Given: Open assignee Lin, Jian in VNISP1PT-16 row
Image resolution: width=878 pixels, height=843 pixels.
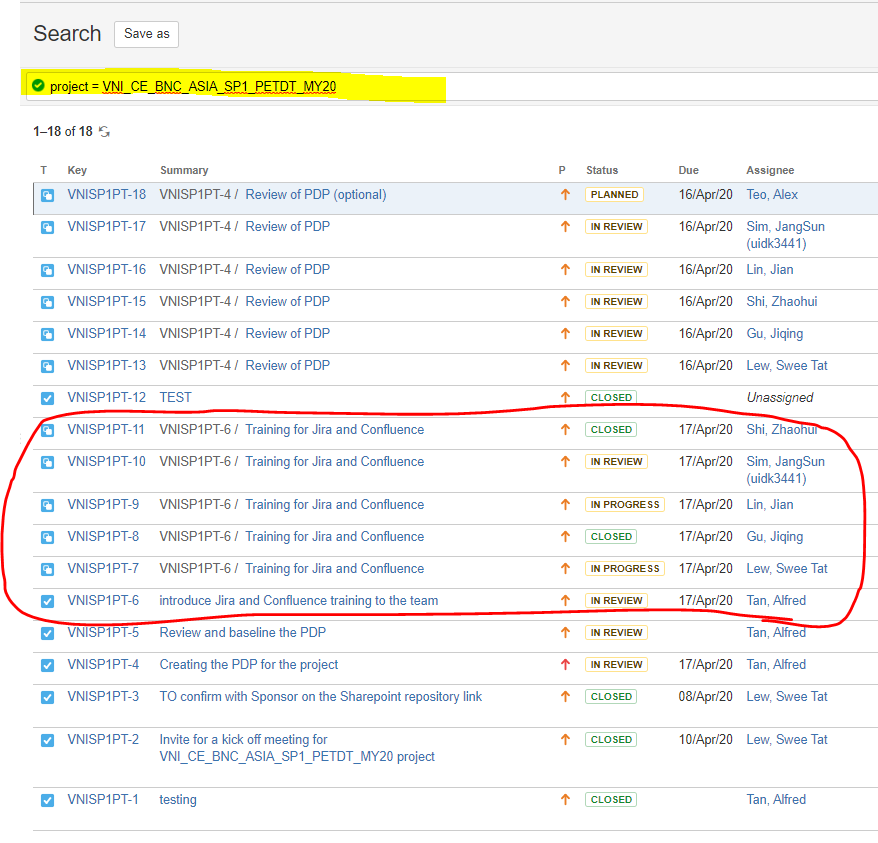Looking at the screenshot, I should tap(769, 269).
